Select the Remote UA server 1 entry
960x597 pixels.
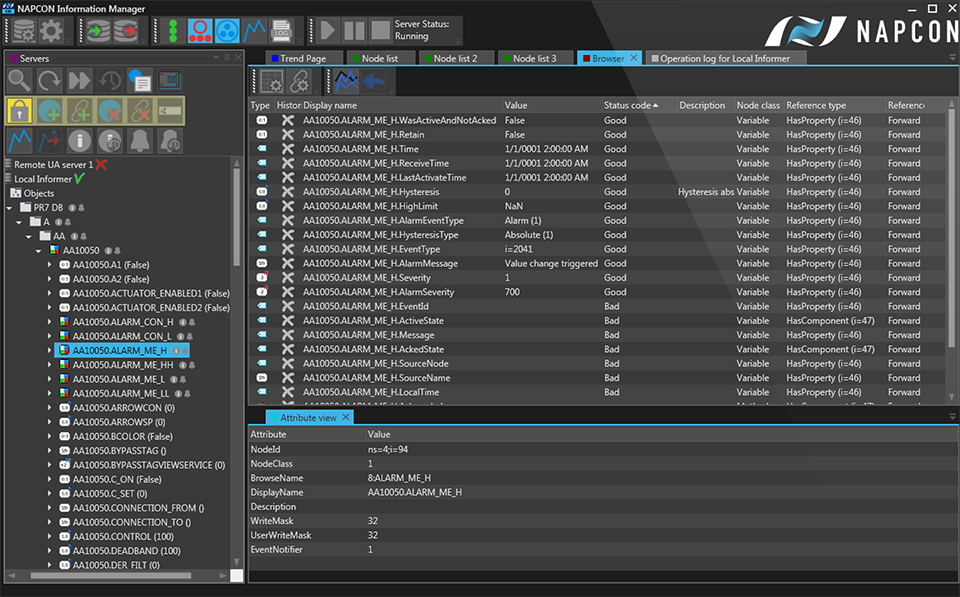coord(54,164)
